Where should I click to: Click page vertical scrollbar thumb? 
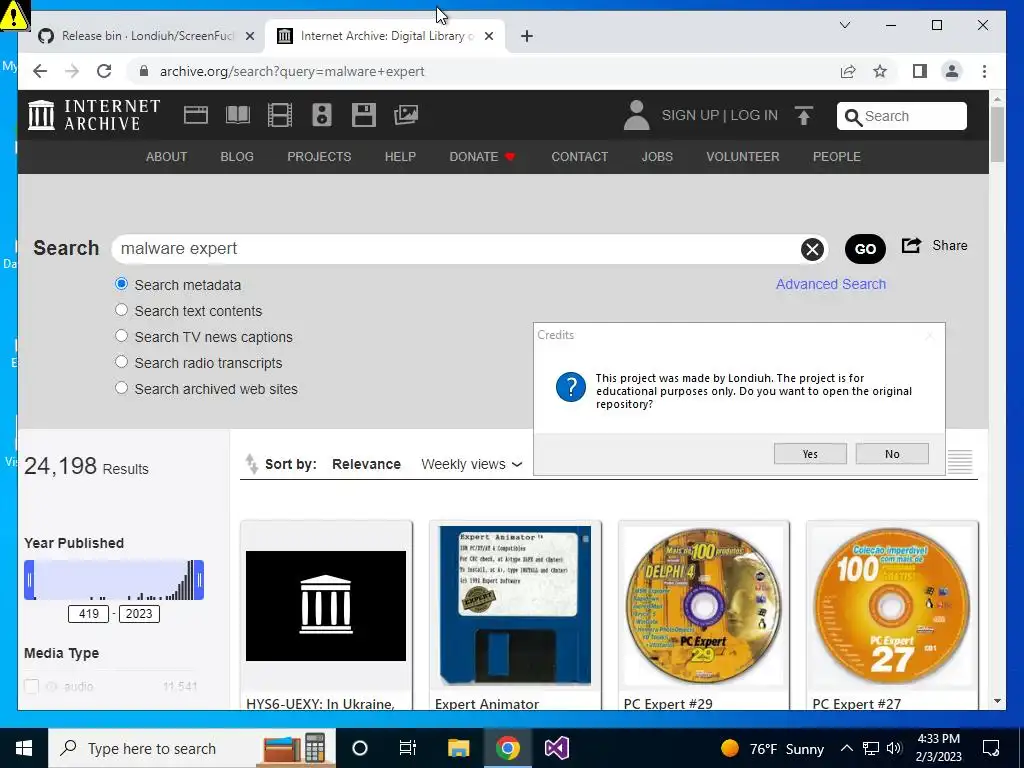pos(997,134)
